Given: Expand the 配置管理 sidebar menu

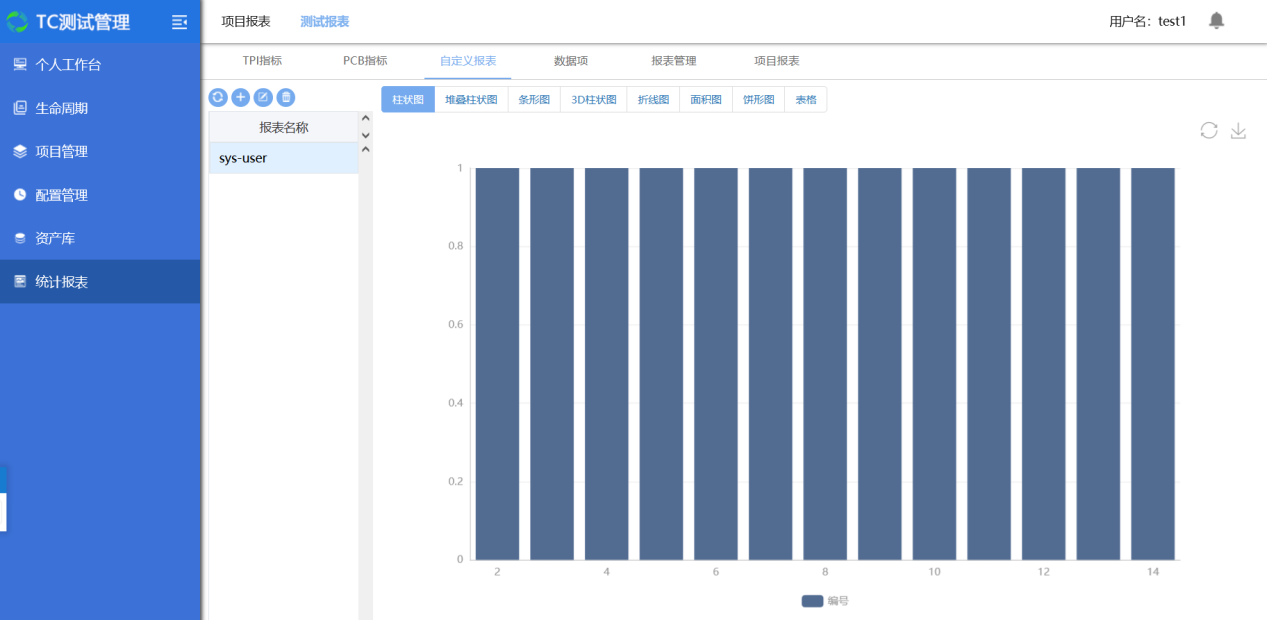Looking at the screenshot, I should pos(62,196).
